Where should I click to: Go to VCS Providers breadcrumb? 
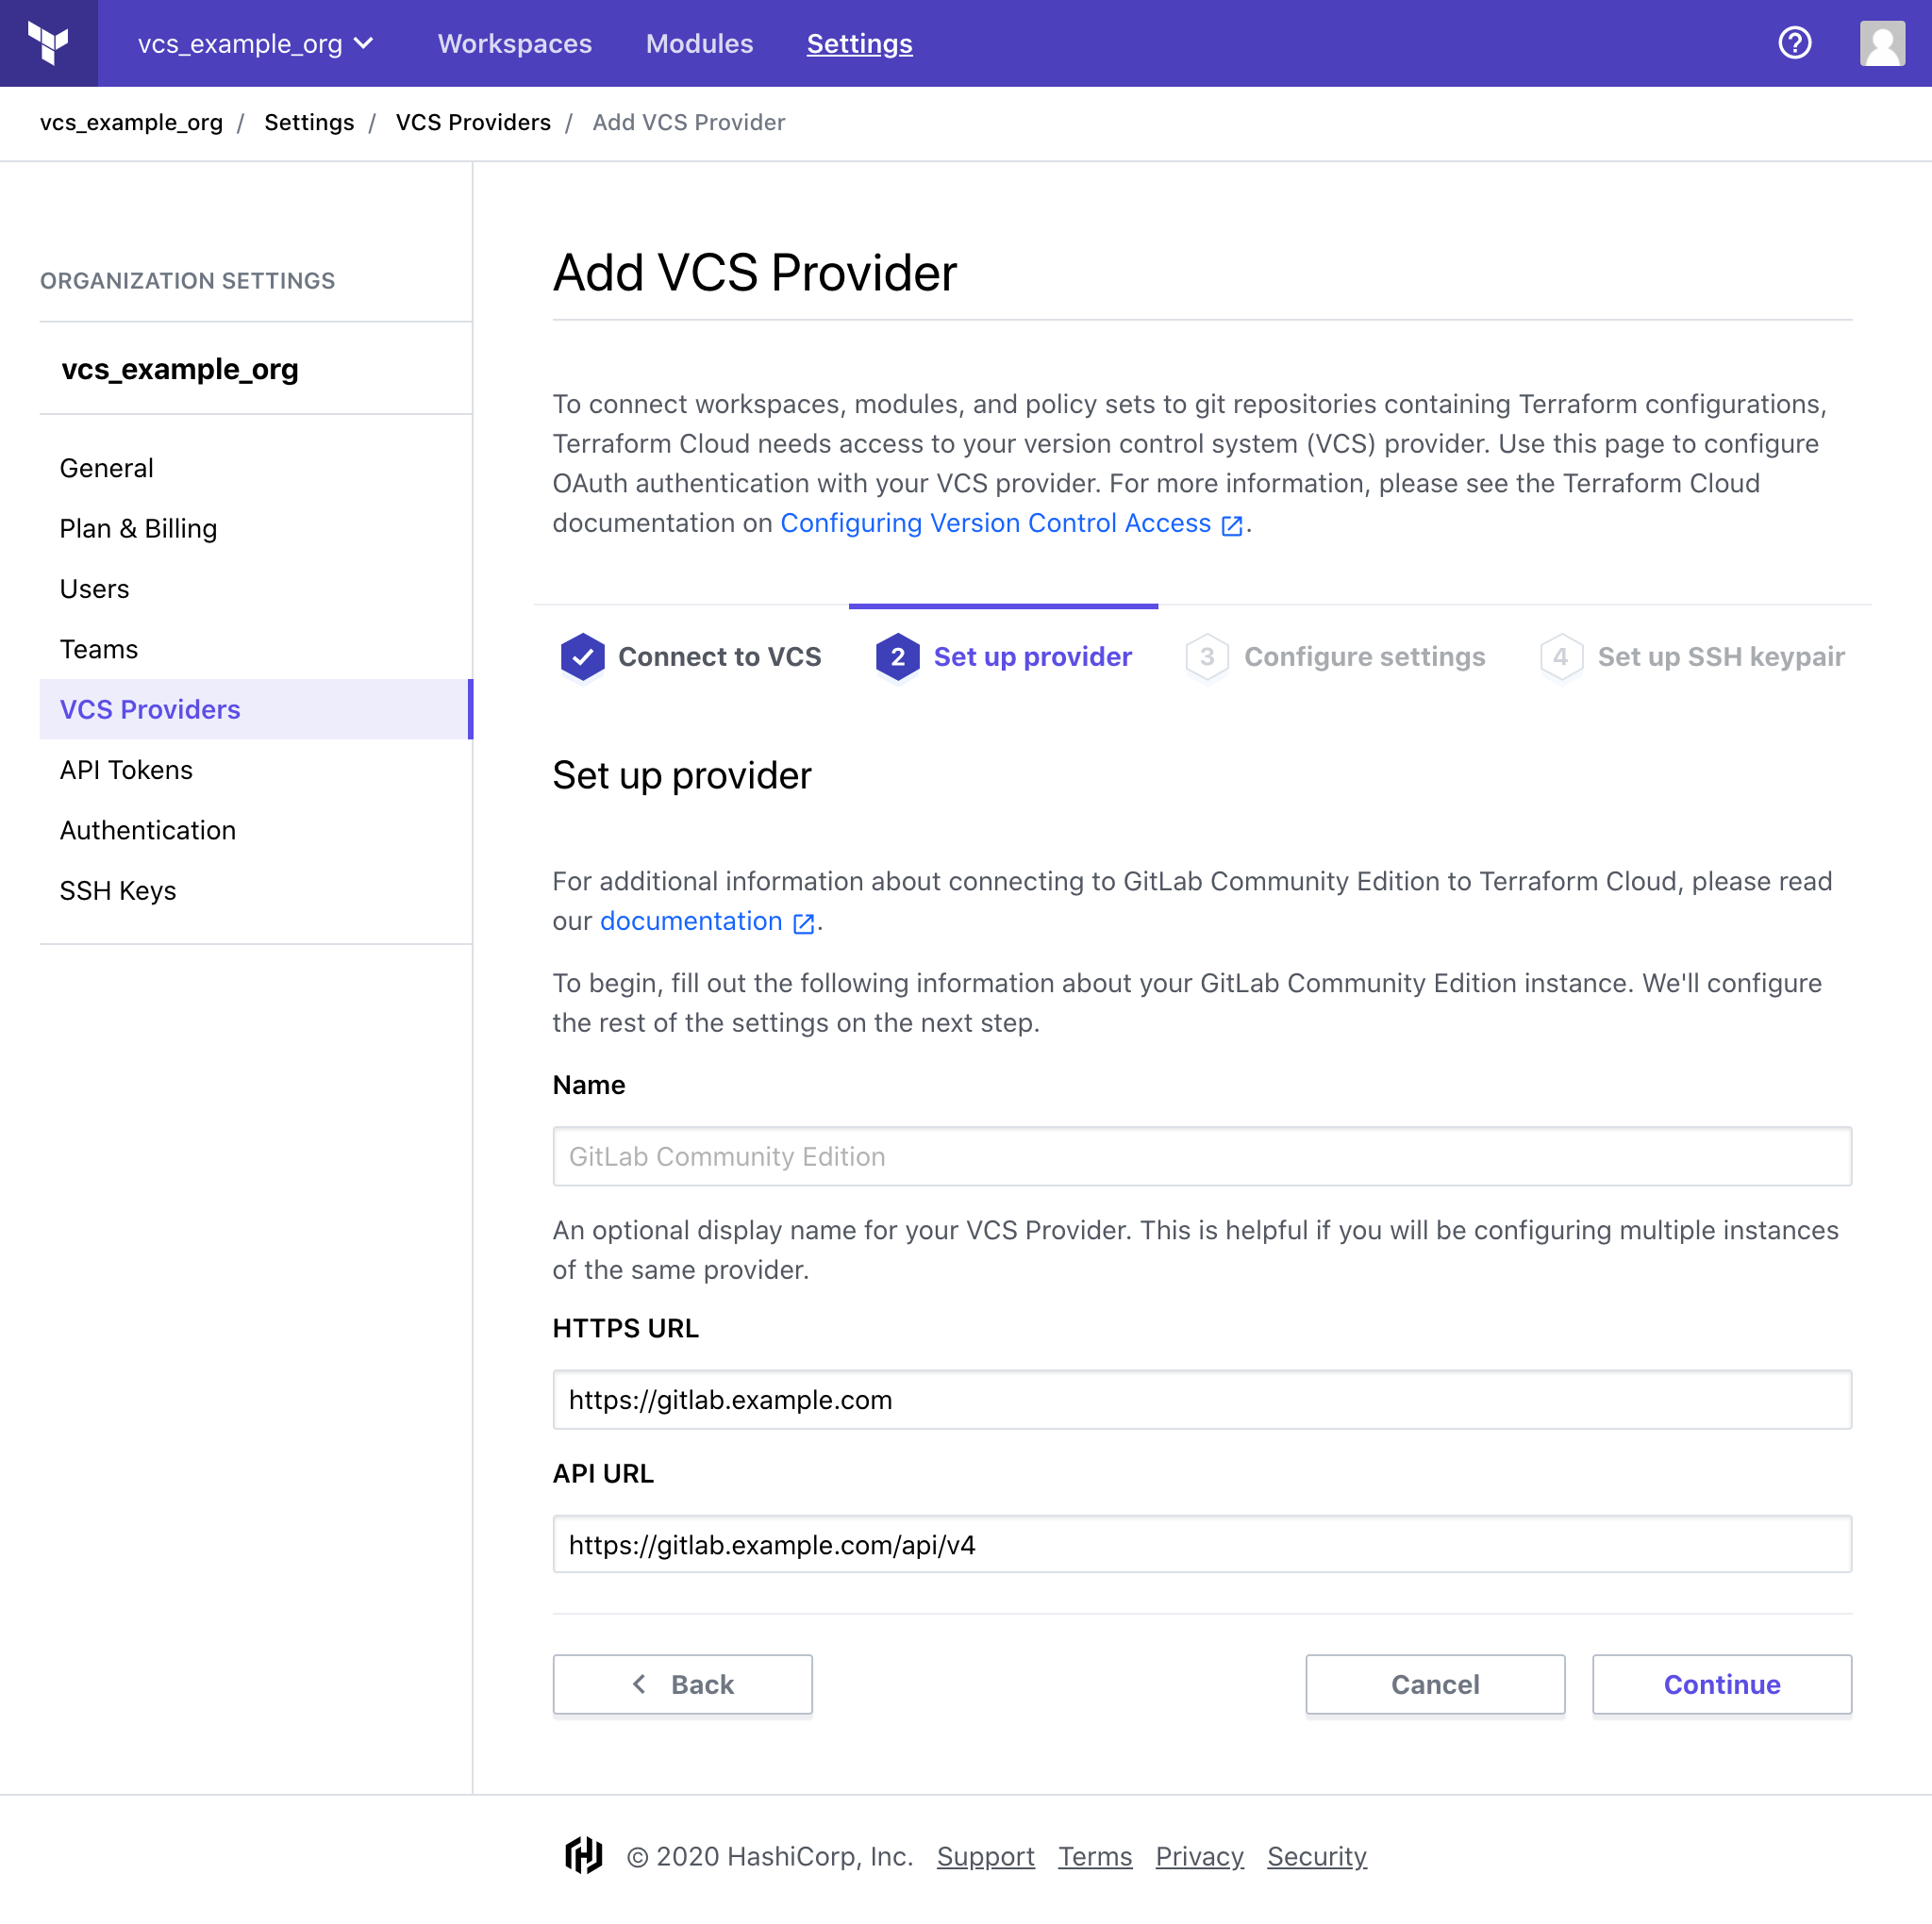pyautogui.click(x=473, y=122)
